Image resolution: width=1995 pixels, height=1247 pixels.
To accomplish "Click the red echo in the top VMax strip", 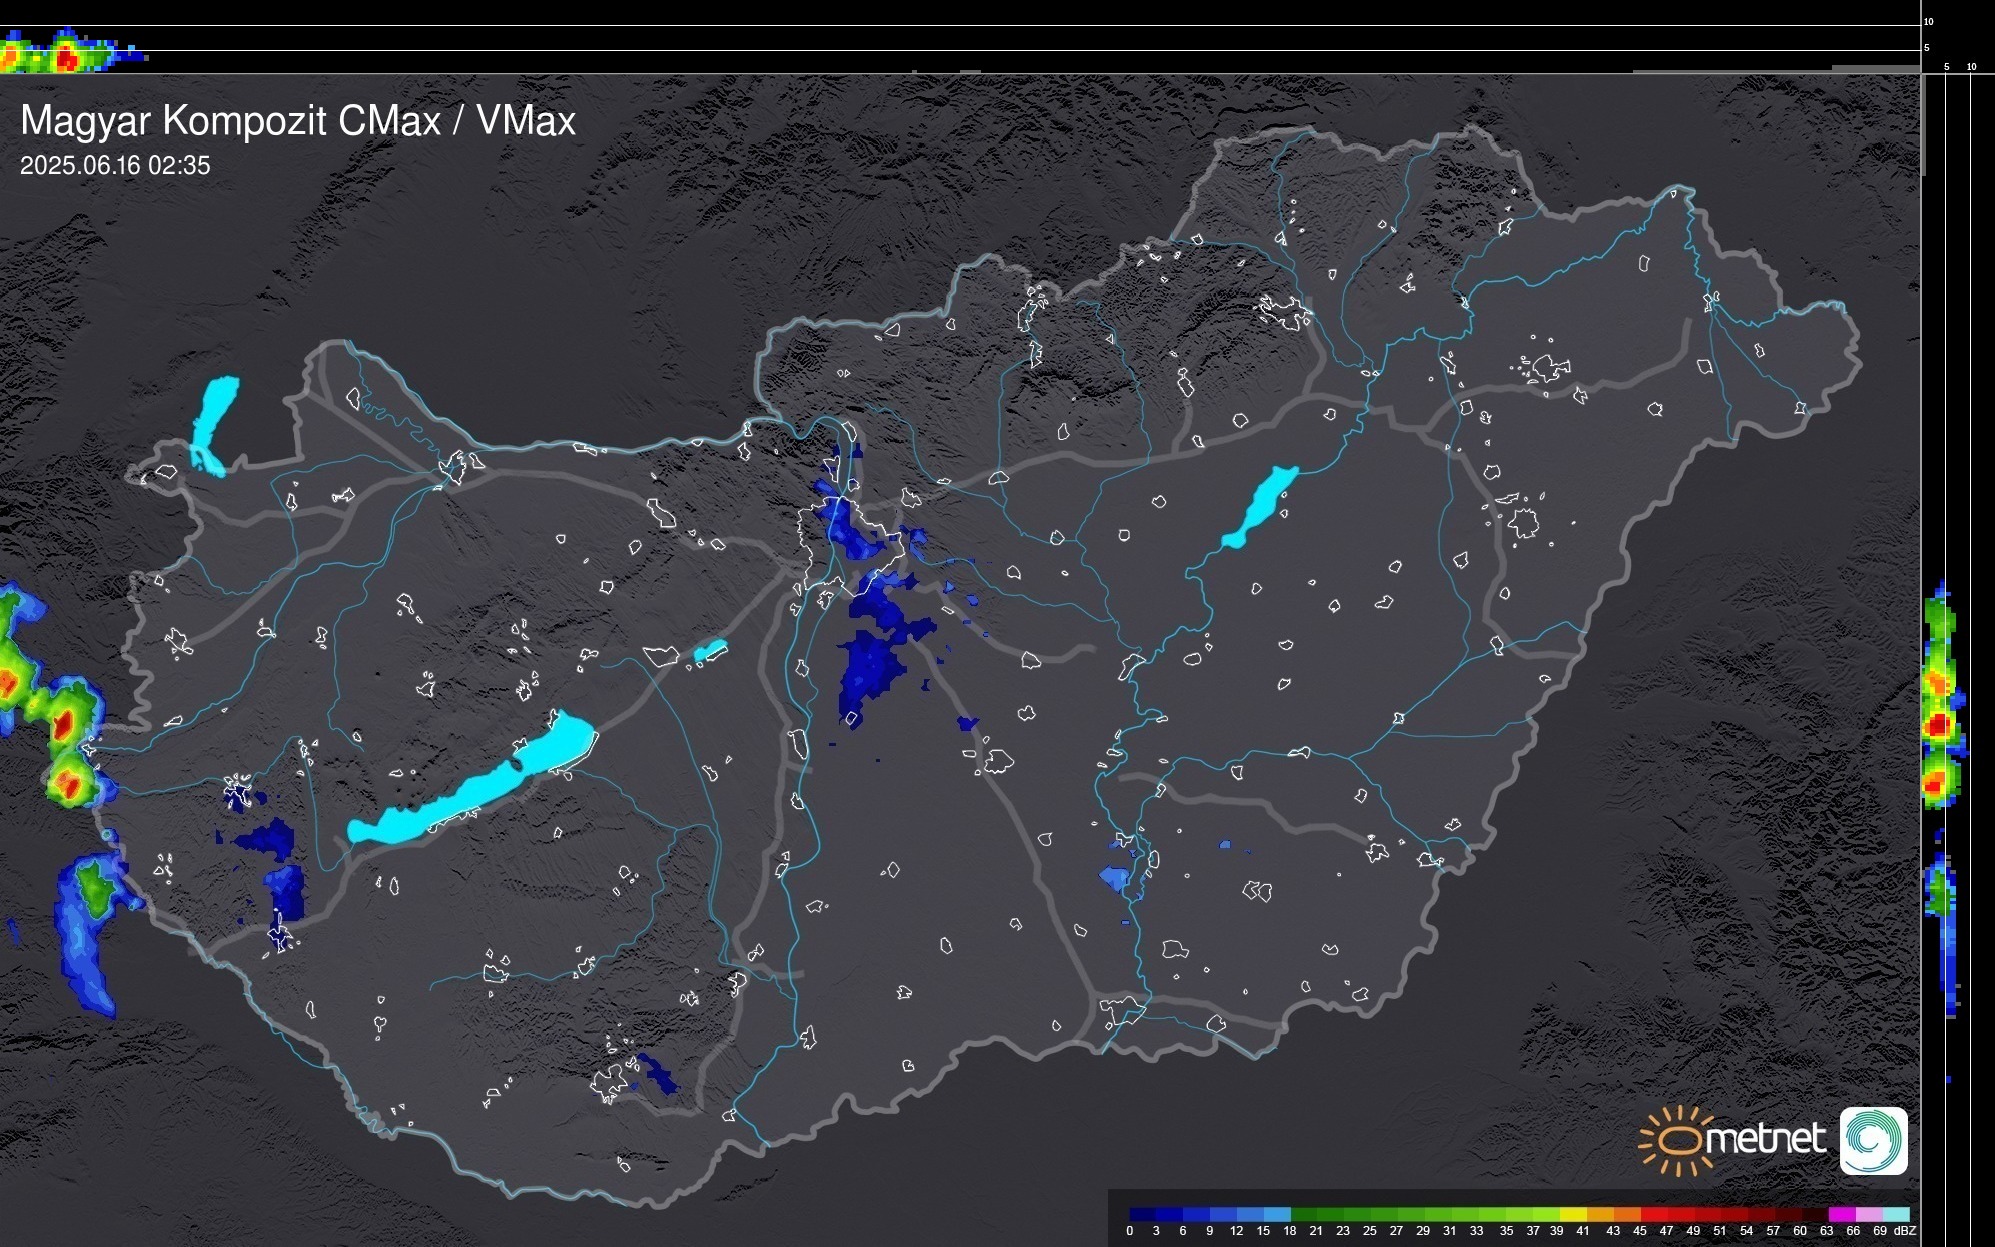I will click(x=66, y=58).
